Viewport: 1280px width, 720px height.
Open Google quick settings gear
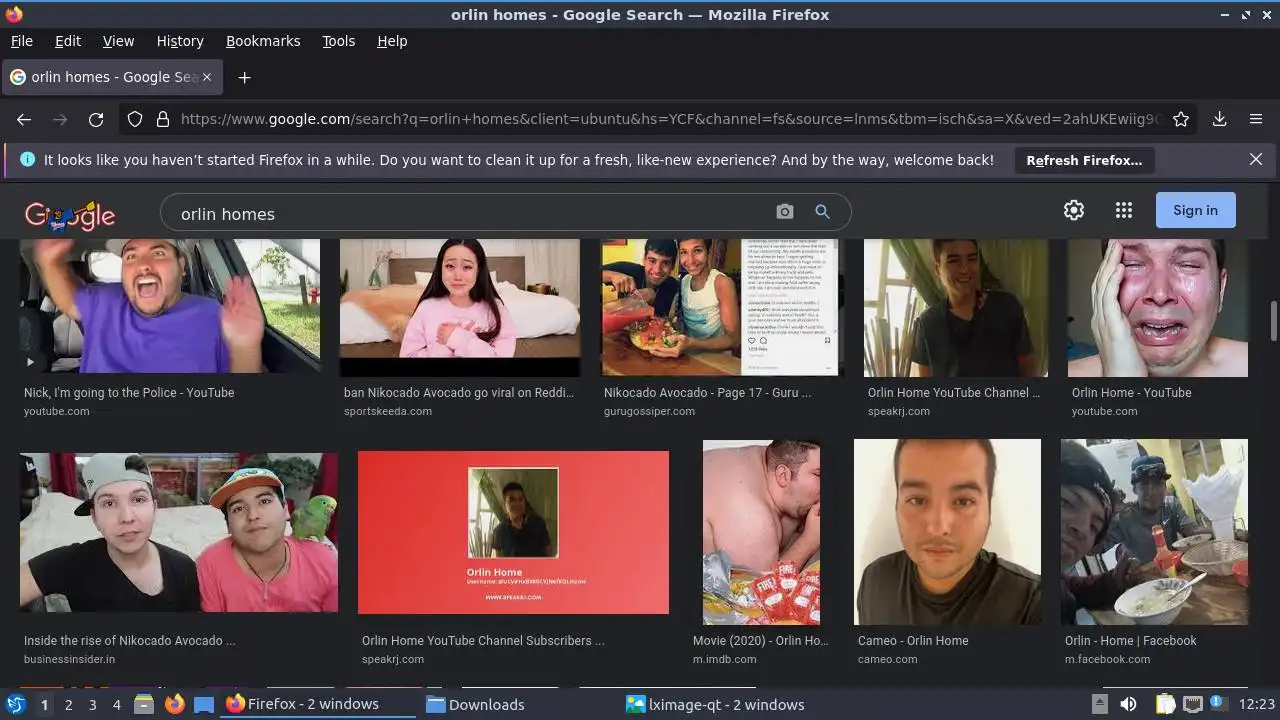click(1074, 210)
